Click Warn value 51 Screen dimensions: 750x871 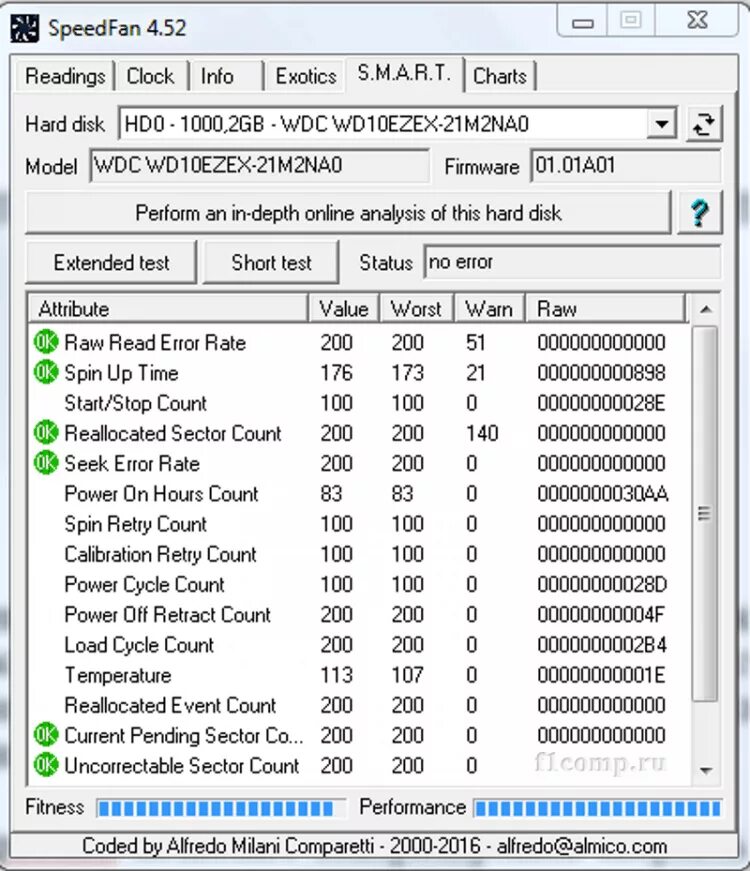(476, 342)
